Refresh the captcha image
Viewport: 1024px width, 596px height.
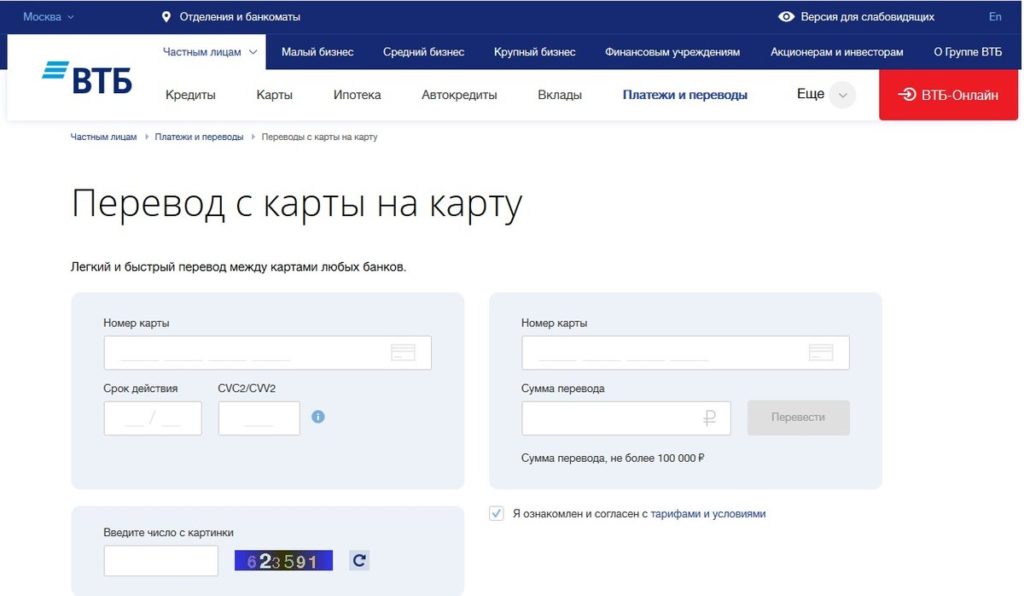click(359, 560)
